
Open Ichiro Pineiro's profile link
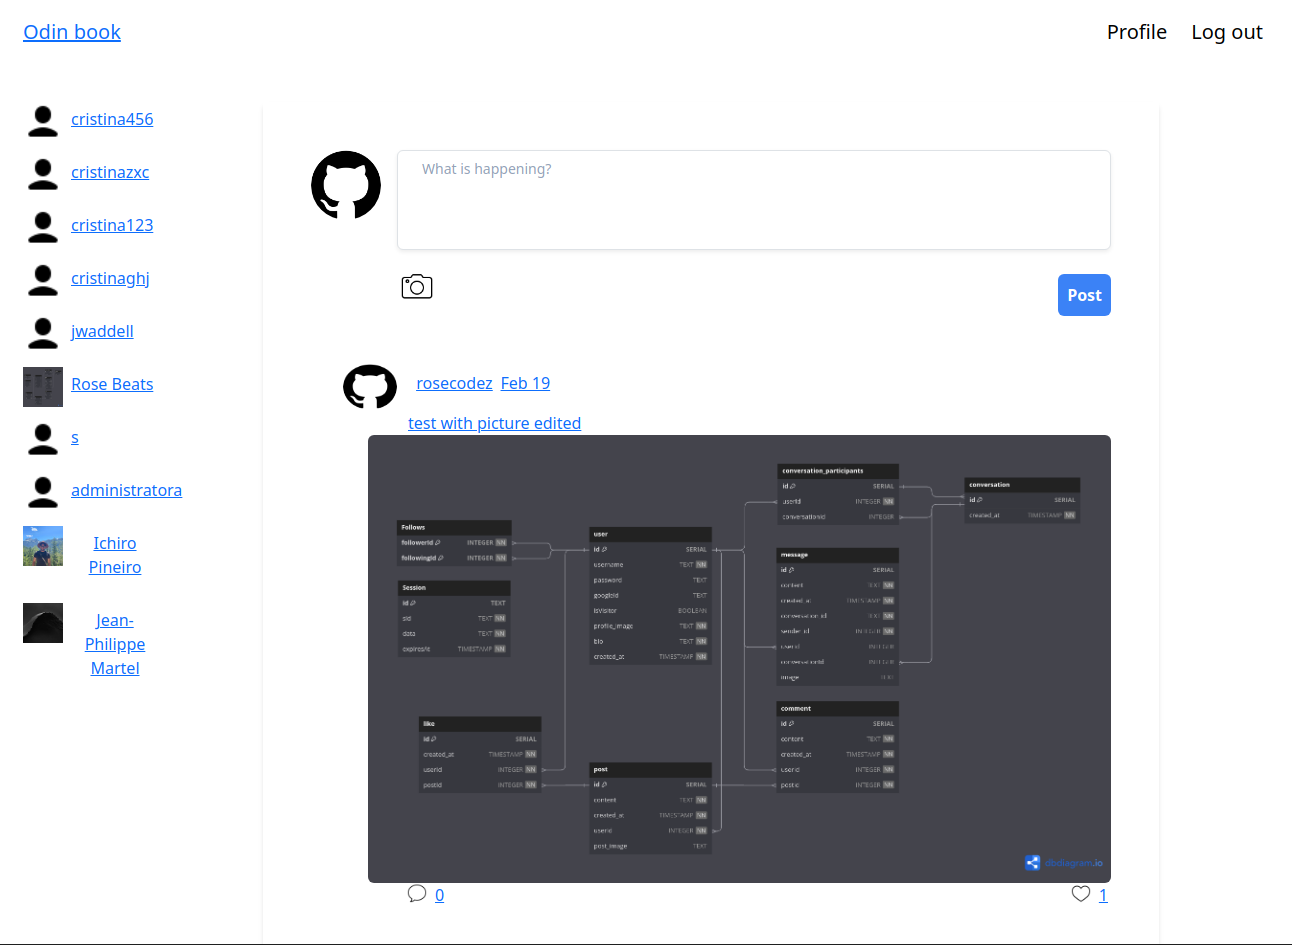tap(115, 555)
